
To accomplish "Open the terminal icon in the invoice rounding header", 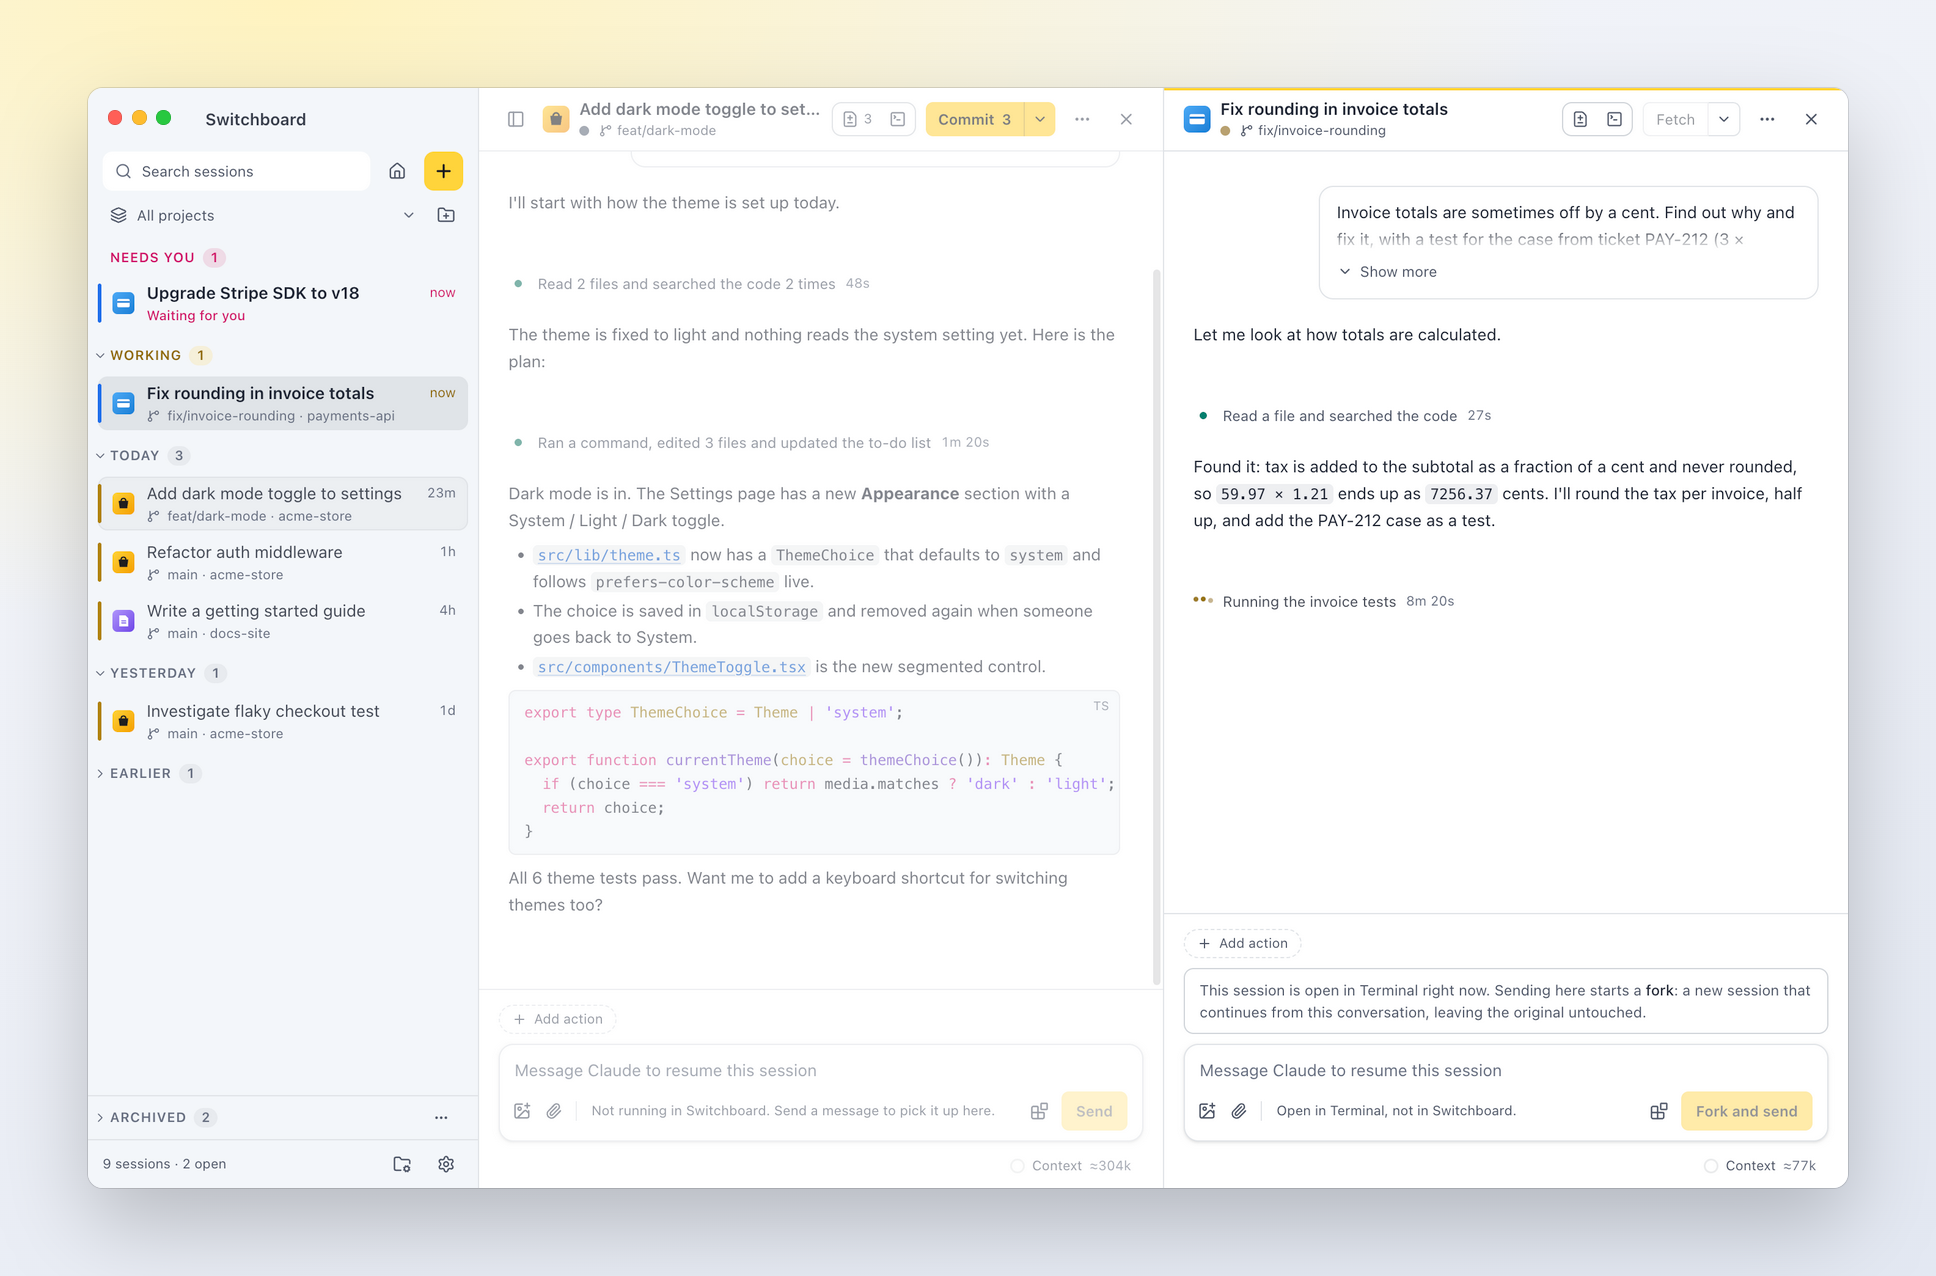I will tap(1614, 119).
